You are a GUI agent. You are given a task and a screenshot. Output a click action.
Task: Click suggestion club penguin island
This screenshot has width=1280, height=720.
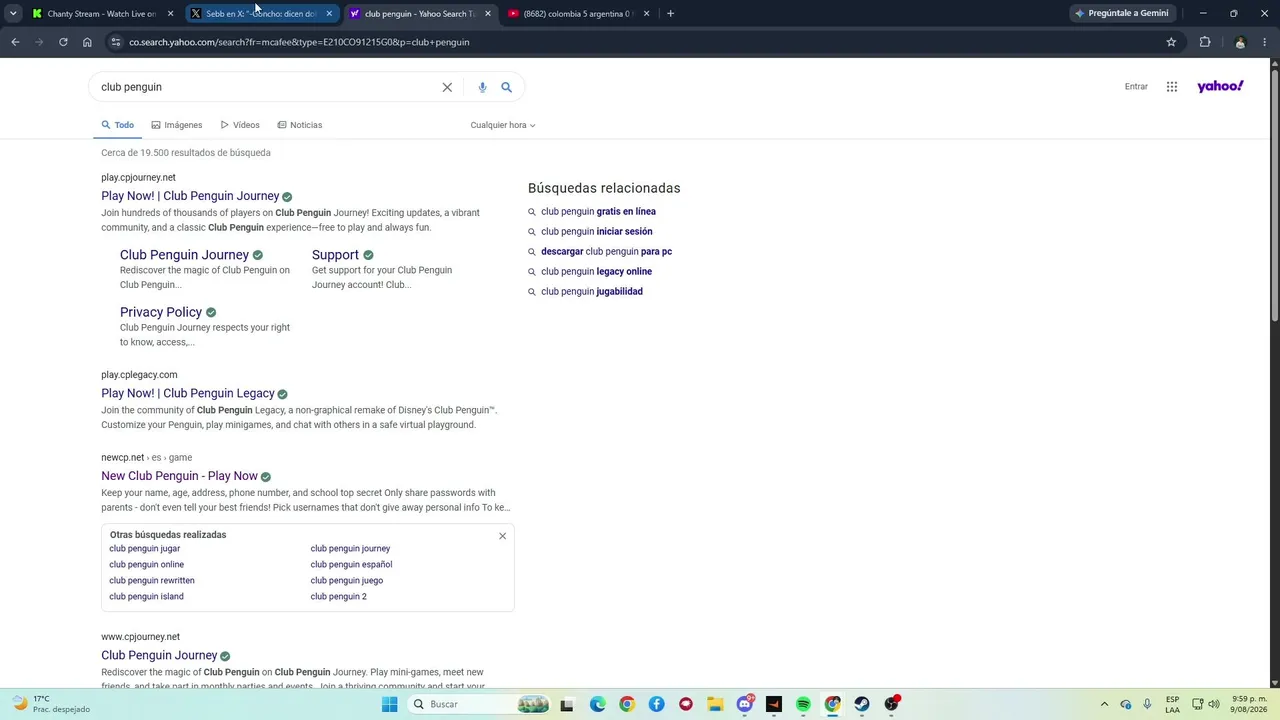tap(146, 596)
